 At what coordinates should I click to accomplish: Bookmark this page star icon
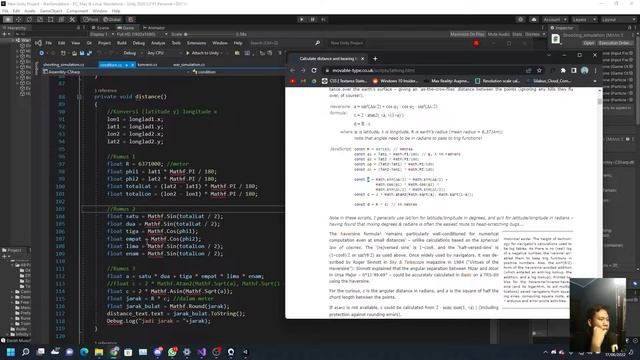pyautogui.click(x=539, y=70)
